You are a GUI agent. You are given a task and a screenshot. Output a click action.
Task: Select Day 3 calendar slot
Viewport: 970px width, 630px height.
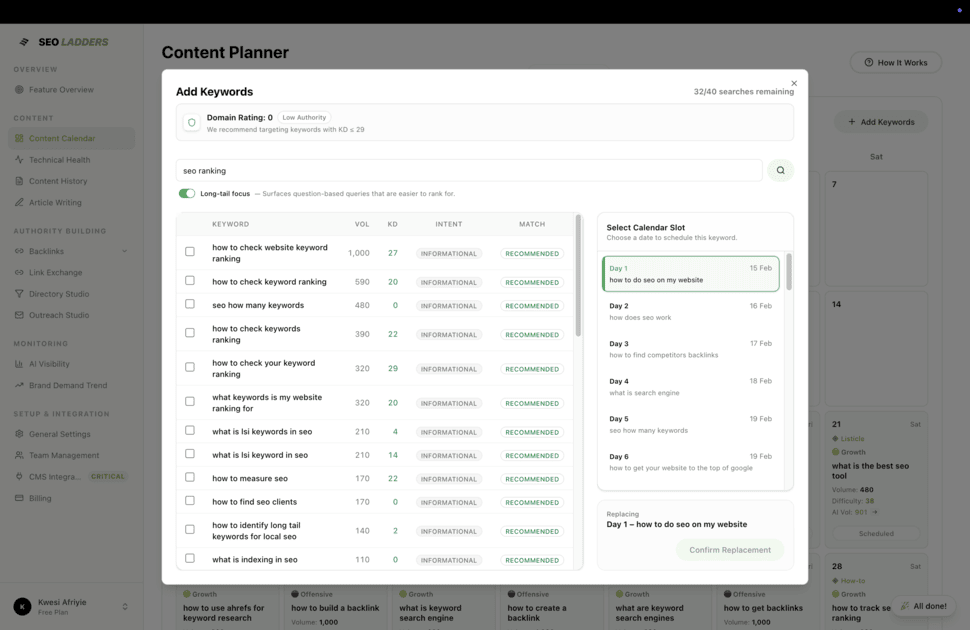coord(690,349)
